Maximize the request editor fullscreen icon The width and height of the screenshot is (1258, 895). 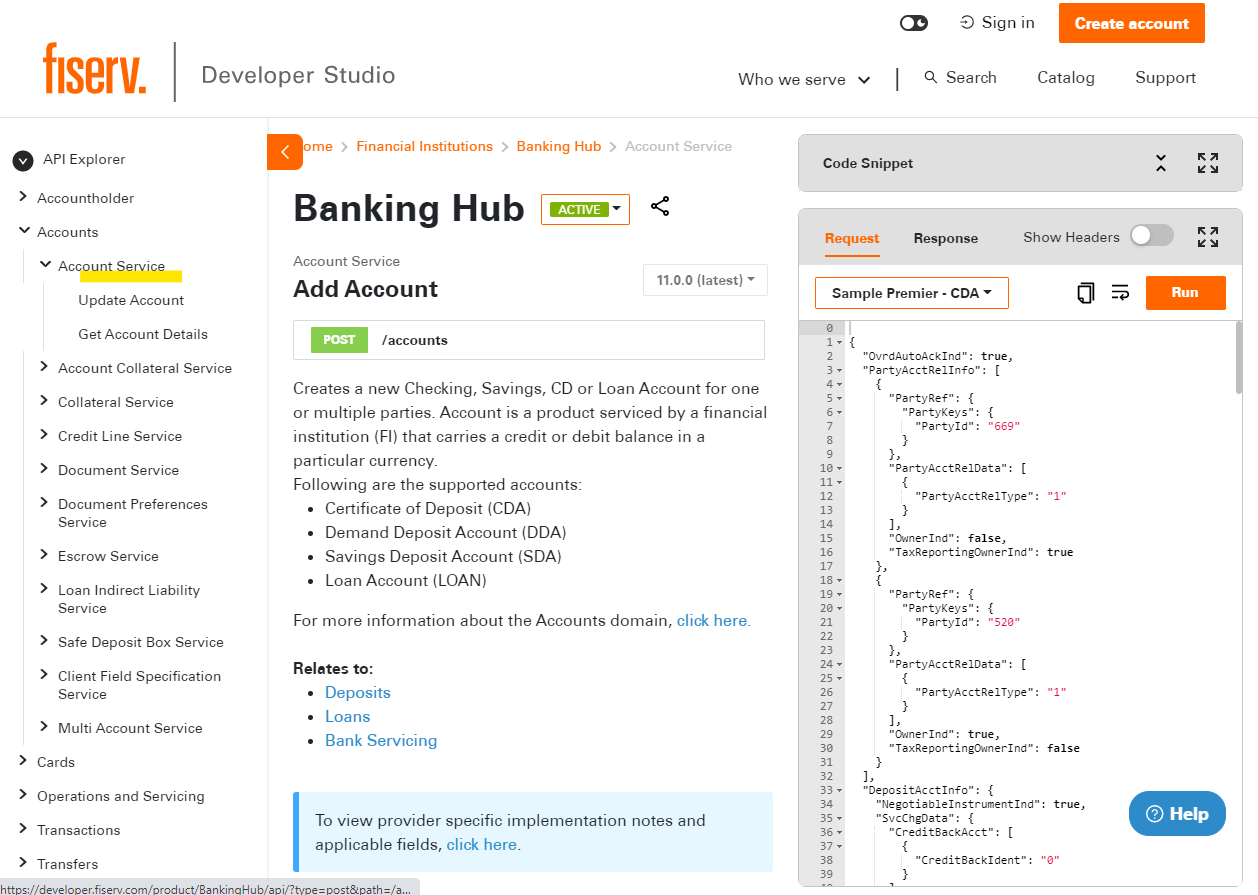[1208, 237]
